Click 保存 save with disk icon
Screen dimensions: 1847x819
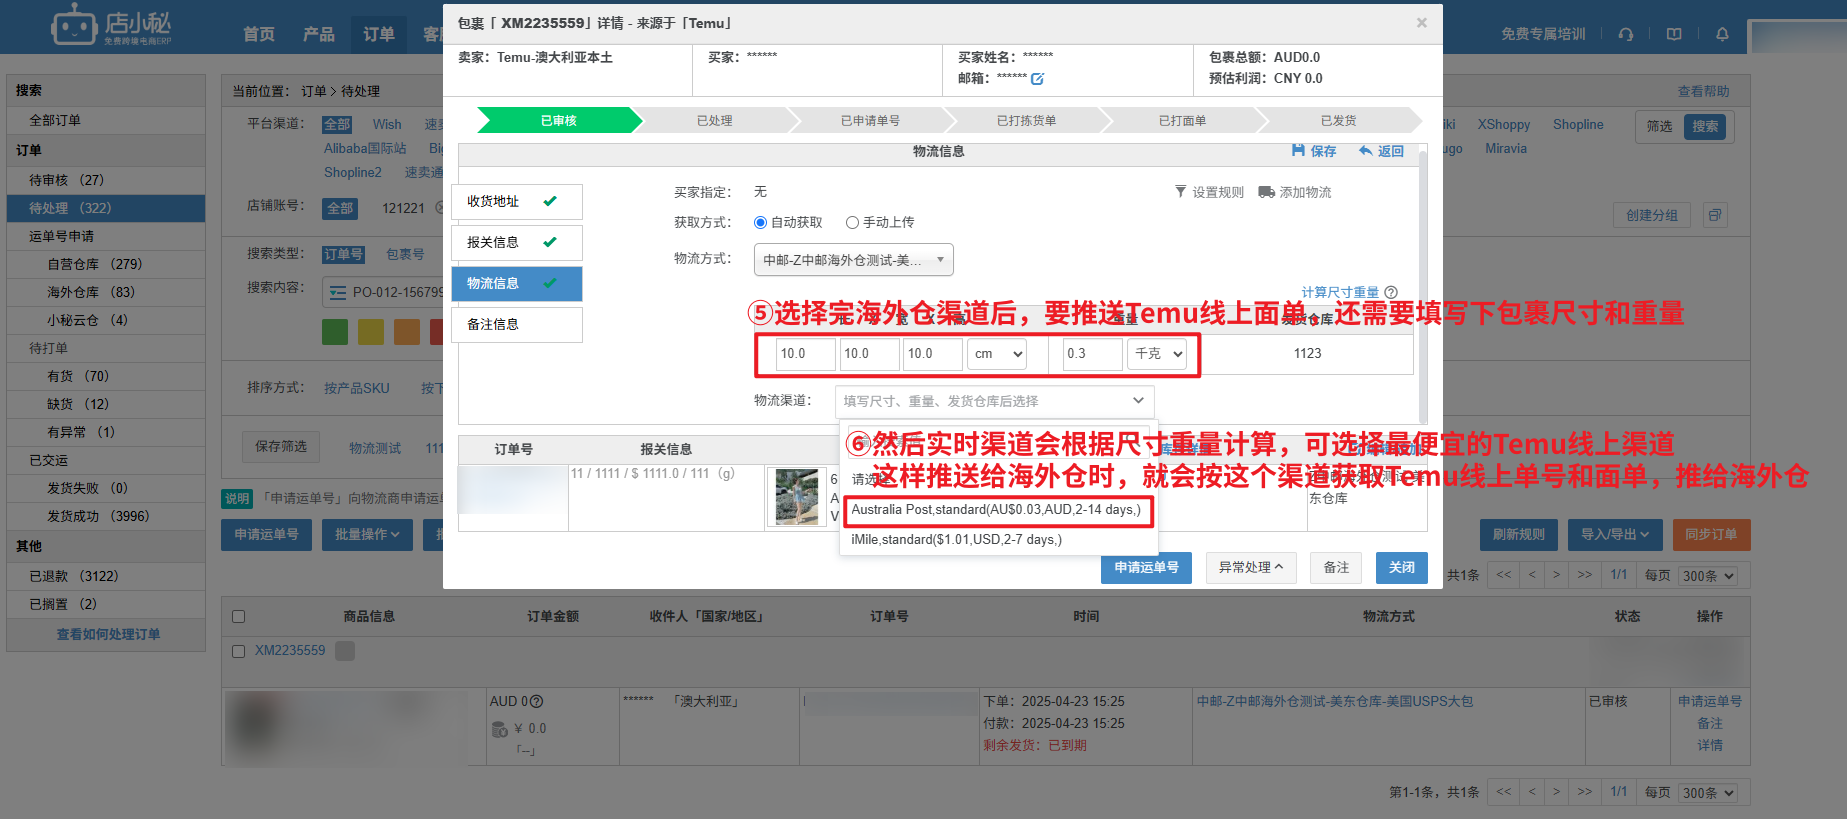click(1314, 151)
